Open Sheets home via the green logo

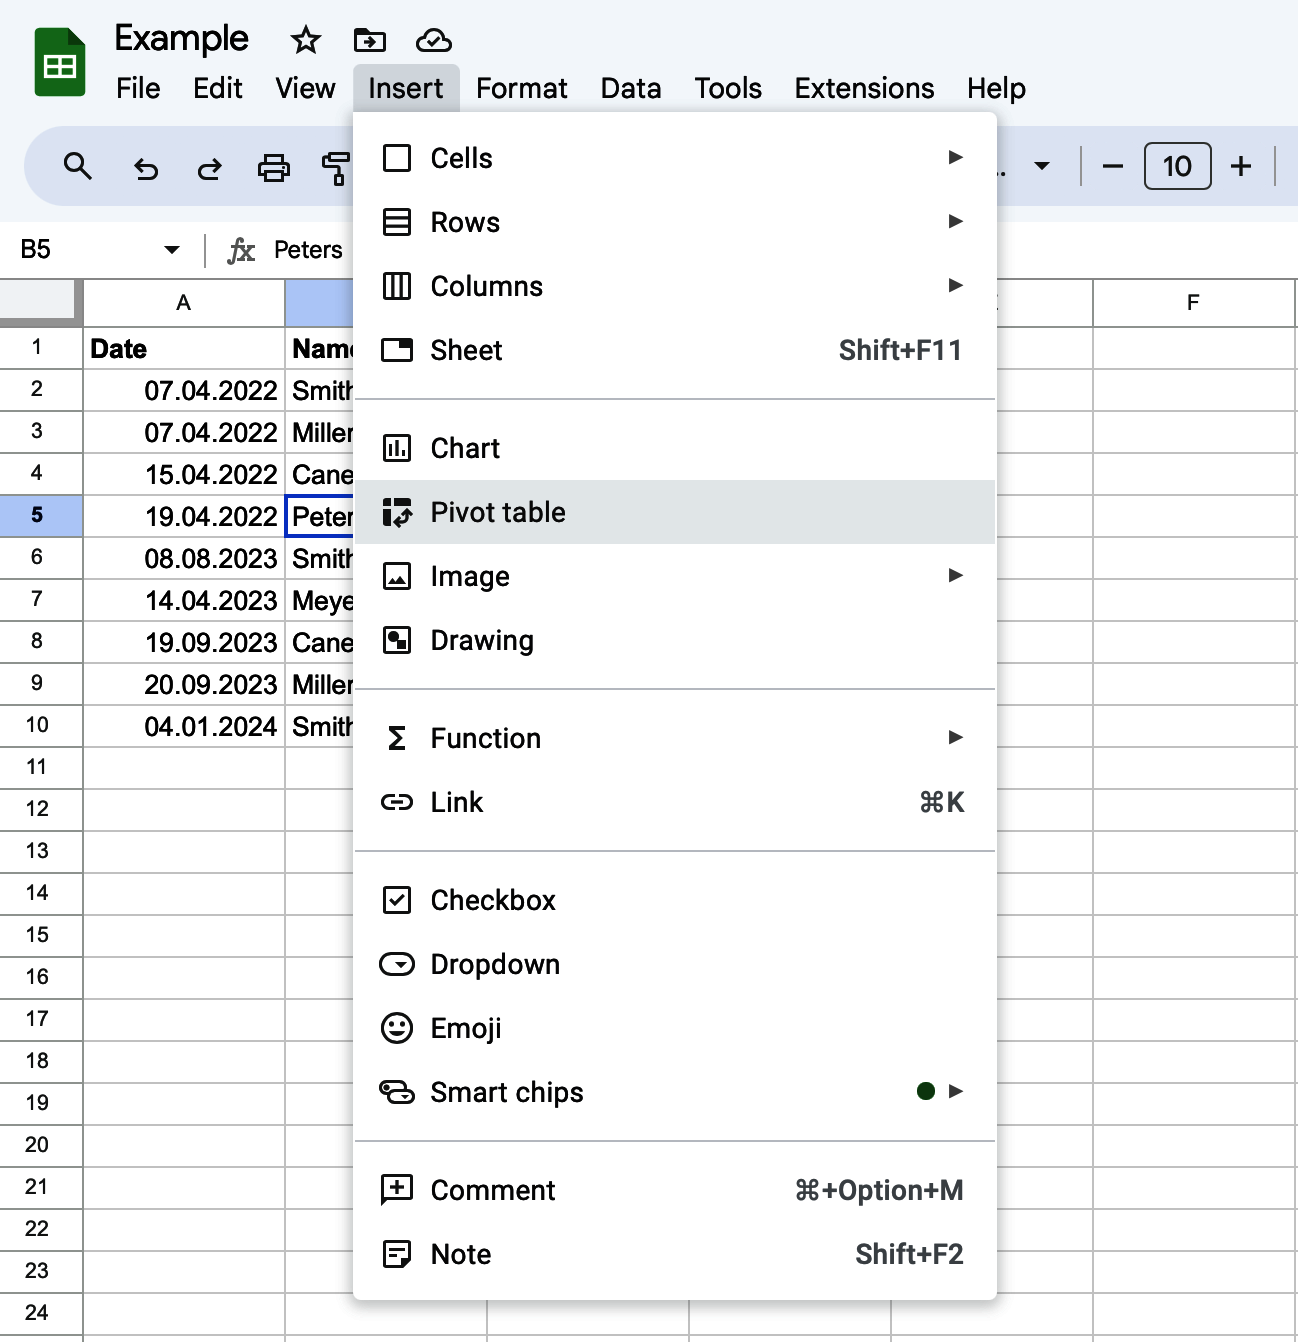click(x=59, y=60)
